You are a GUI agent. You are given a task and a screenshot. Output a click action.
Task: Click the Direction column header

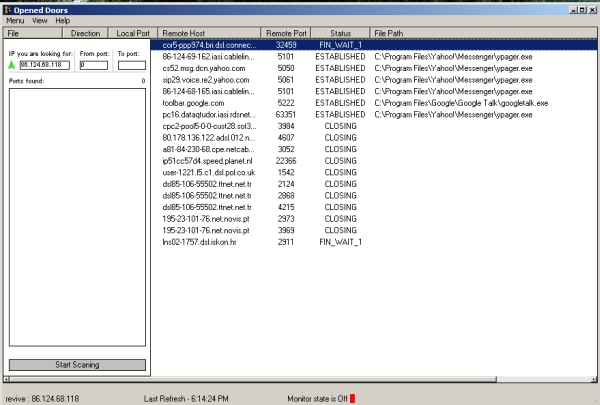pos(86,33)
